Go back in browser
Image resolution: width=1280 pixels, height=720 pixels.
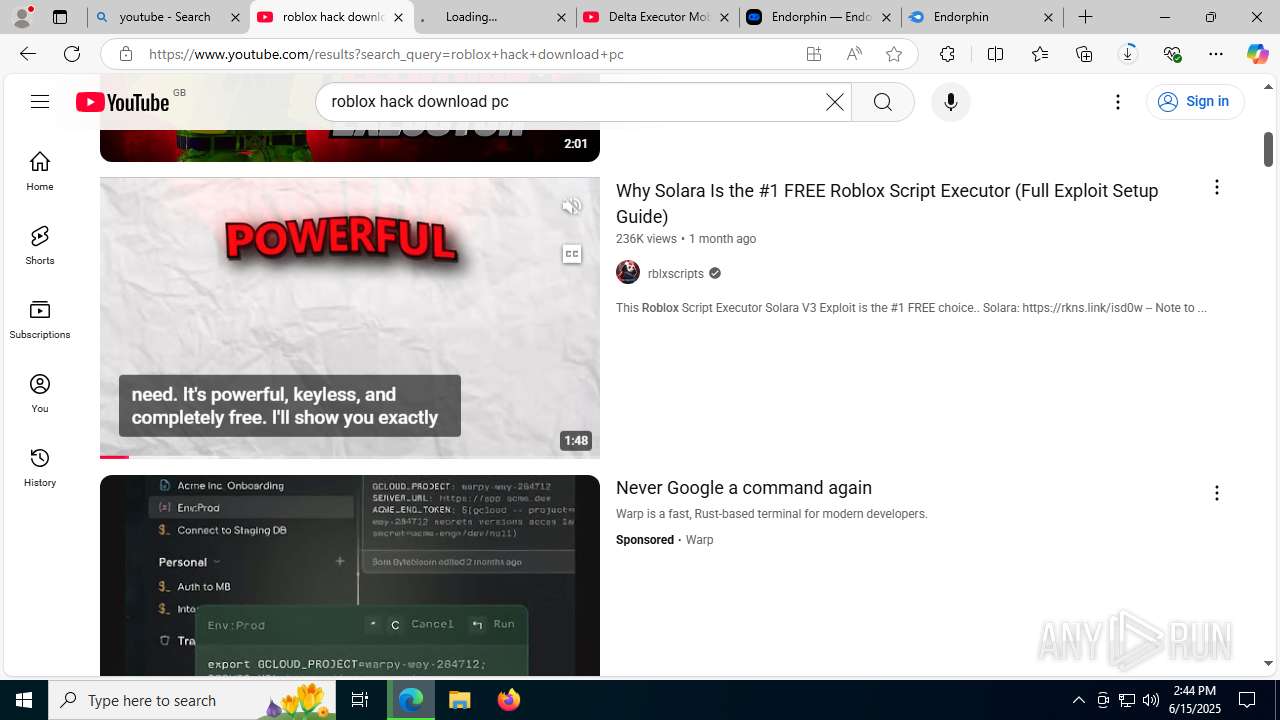[x=28, y=54]
